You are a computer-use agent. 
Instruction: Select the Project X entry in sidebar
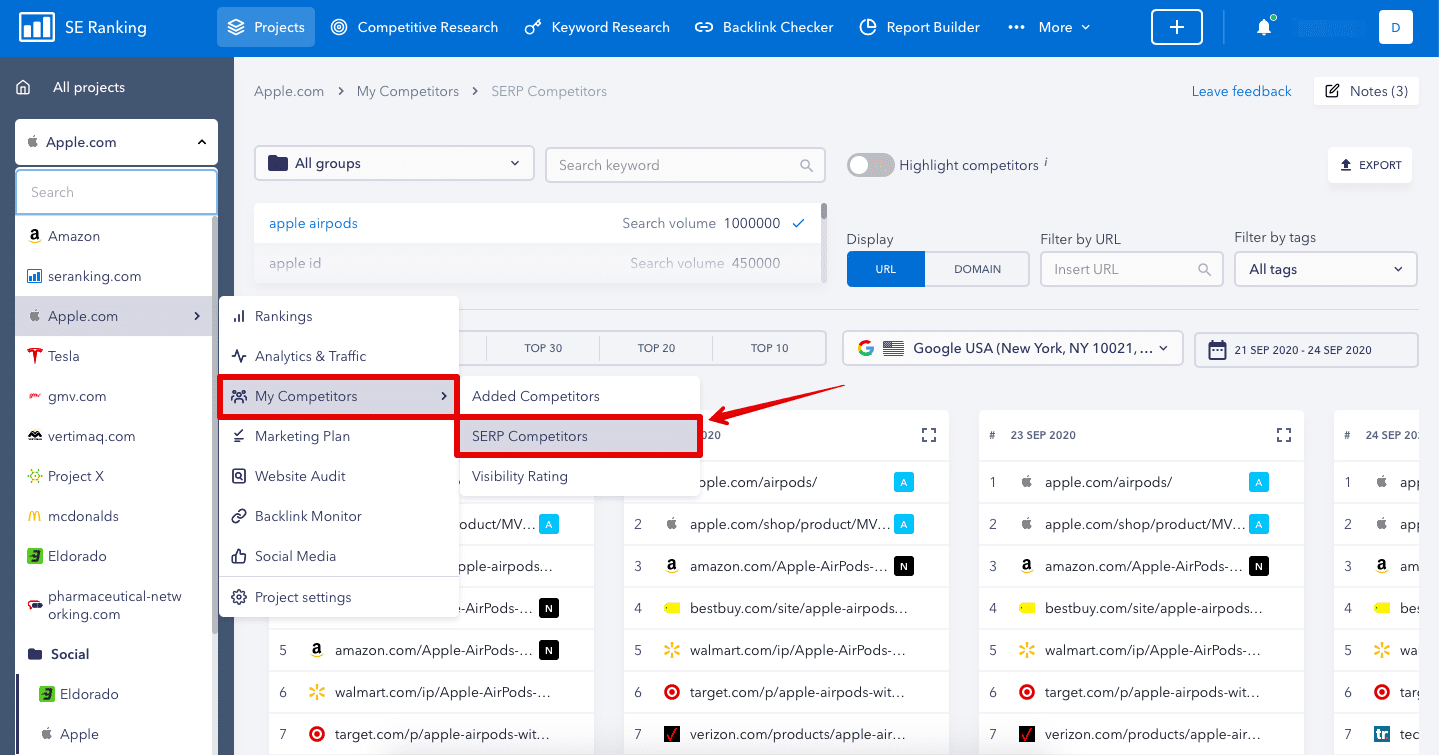pos(113,476)
